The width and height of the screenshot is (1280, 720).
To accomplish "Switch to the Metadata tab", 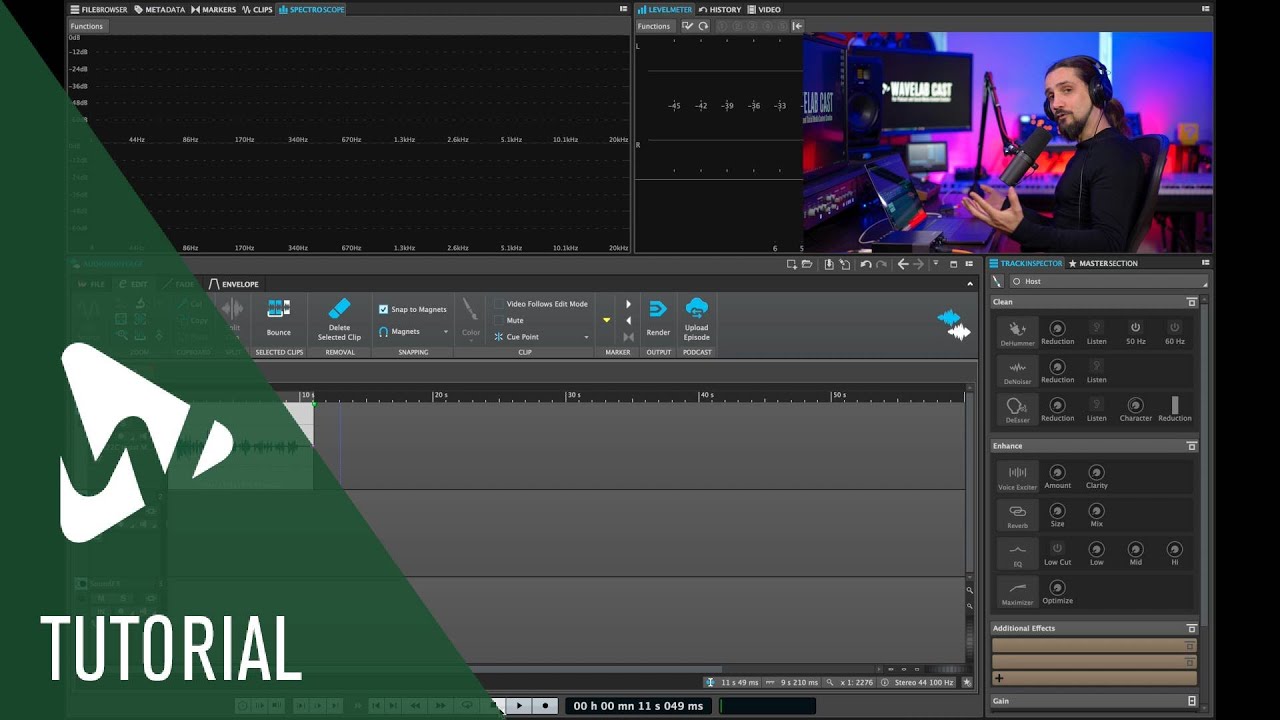I will 159,9.
